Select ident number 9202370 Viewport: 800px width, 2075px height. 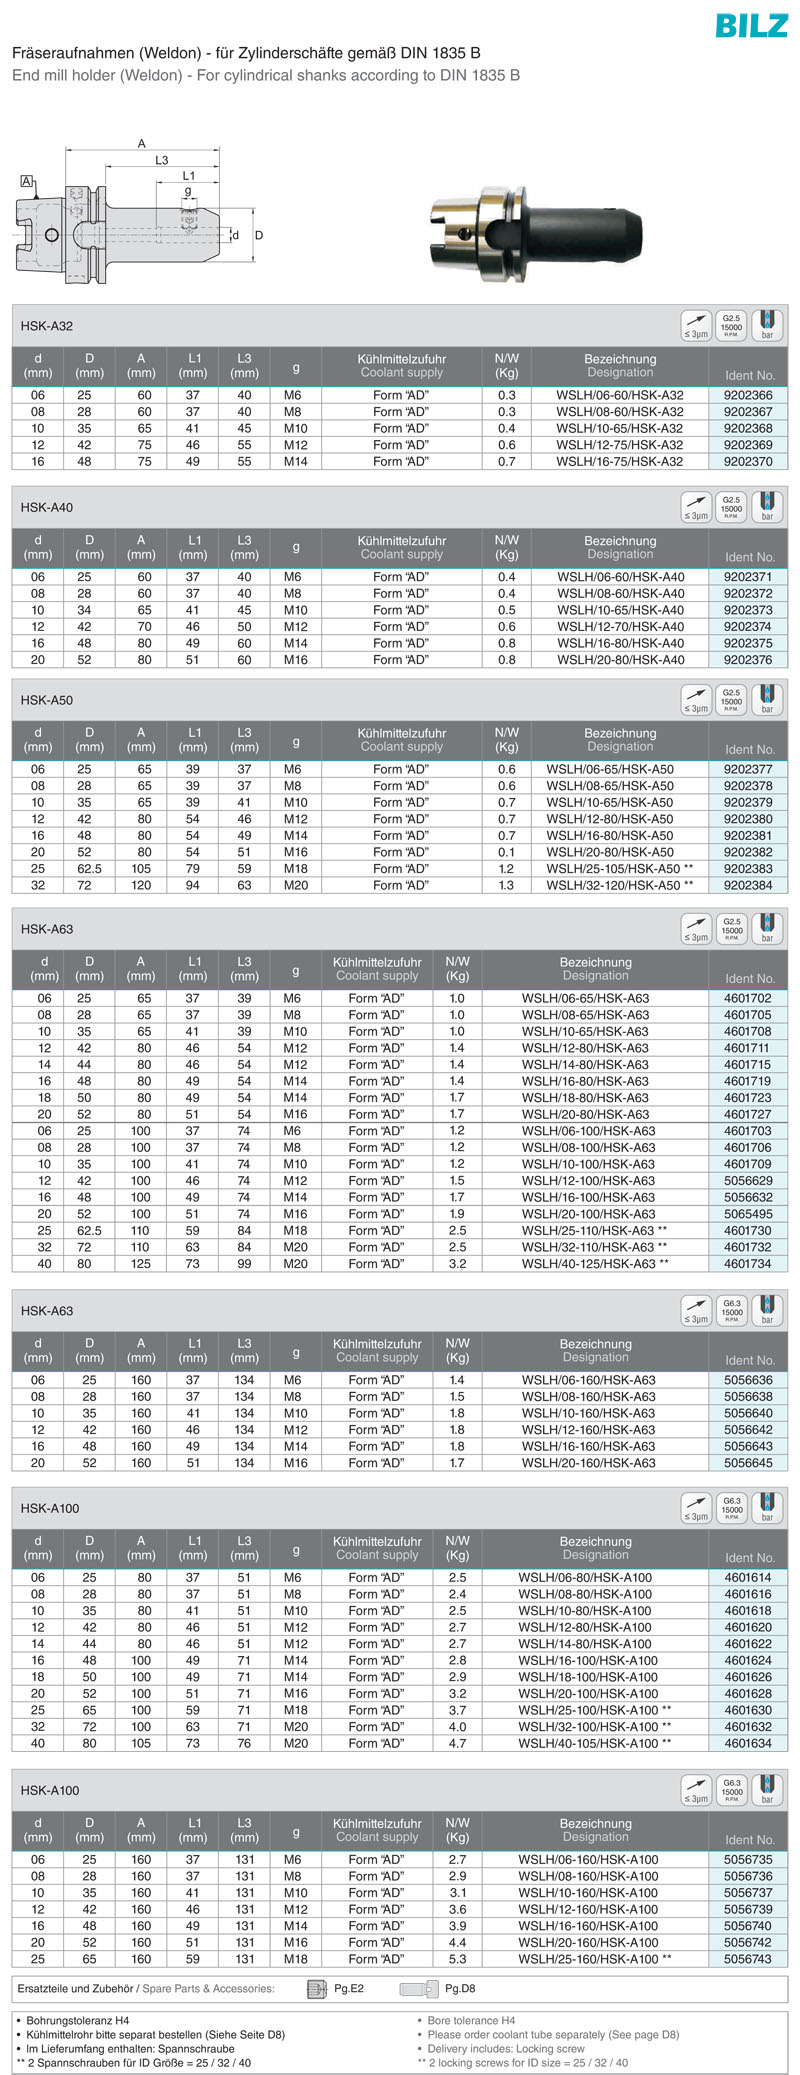tap(748, 462)
